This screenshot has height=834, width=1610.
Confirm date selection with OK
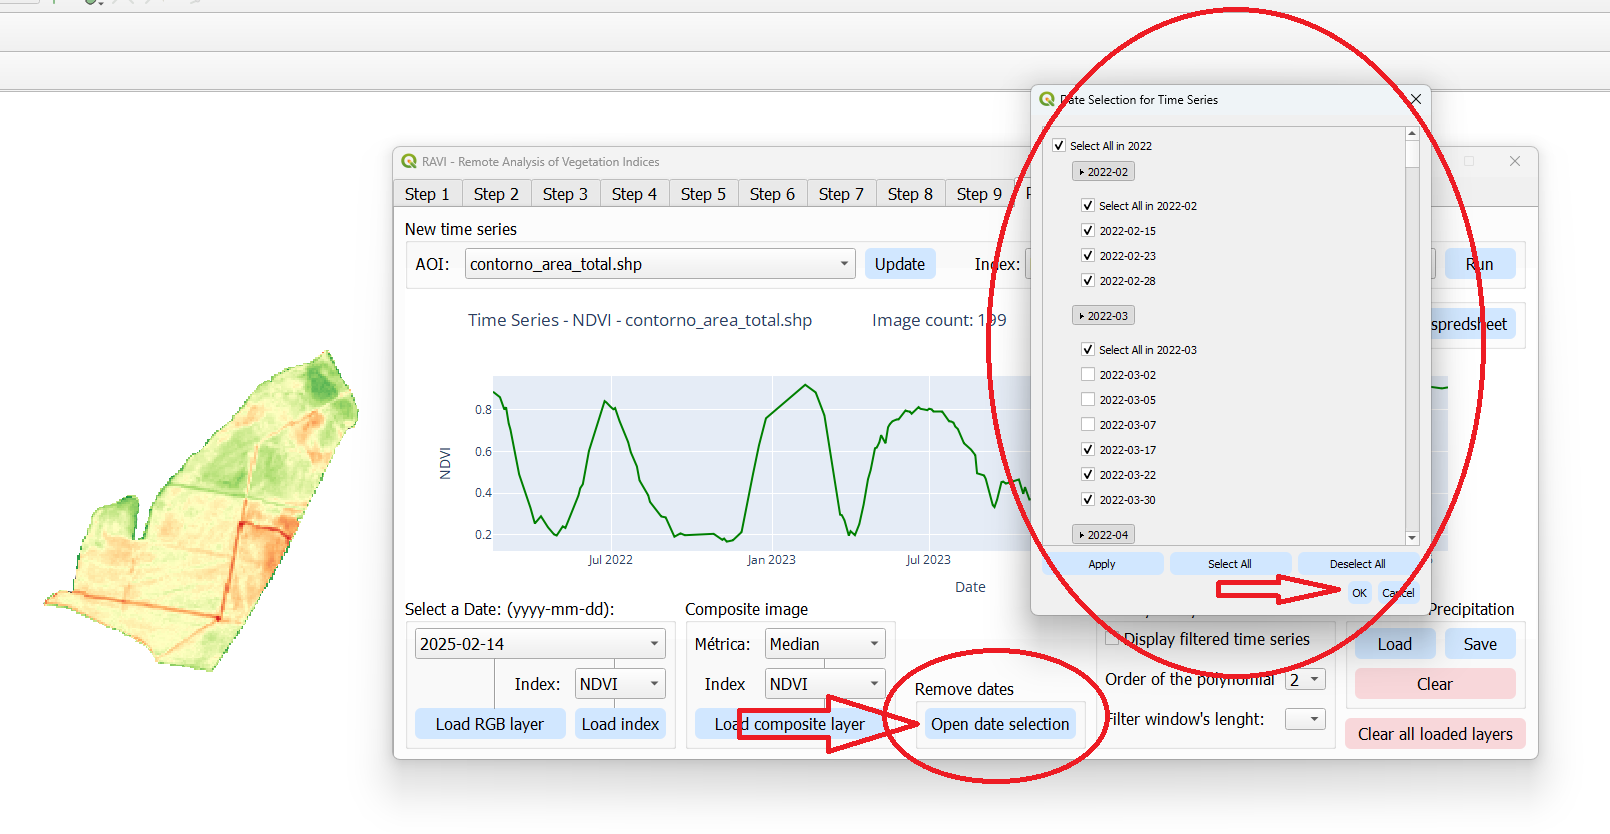click(1359, 593)
